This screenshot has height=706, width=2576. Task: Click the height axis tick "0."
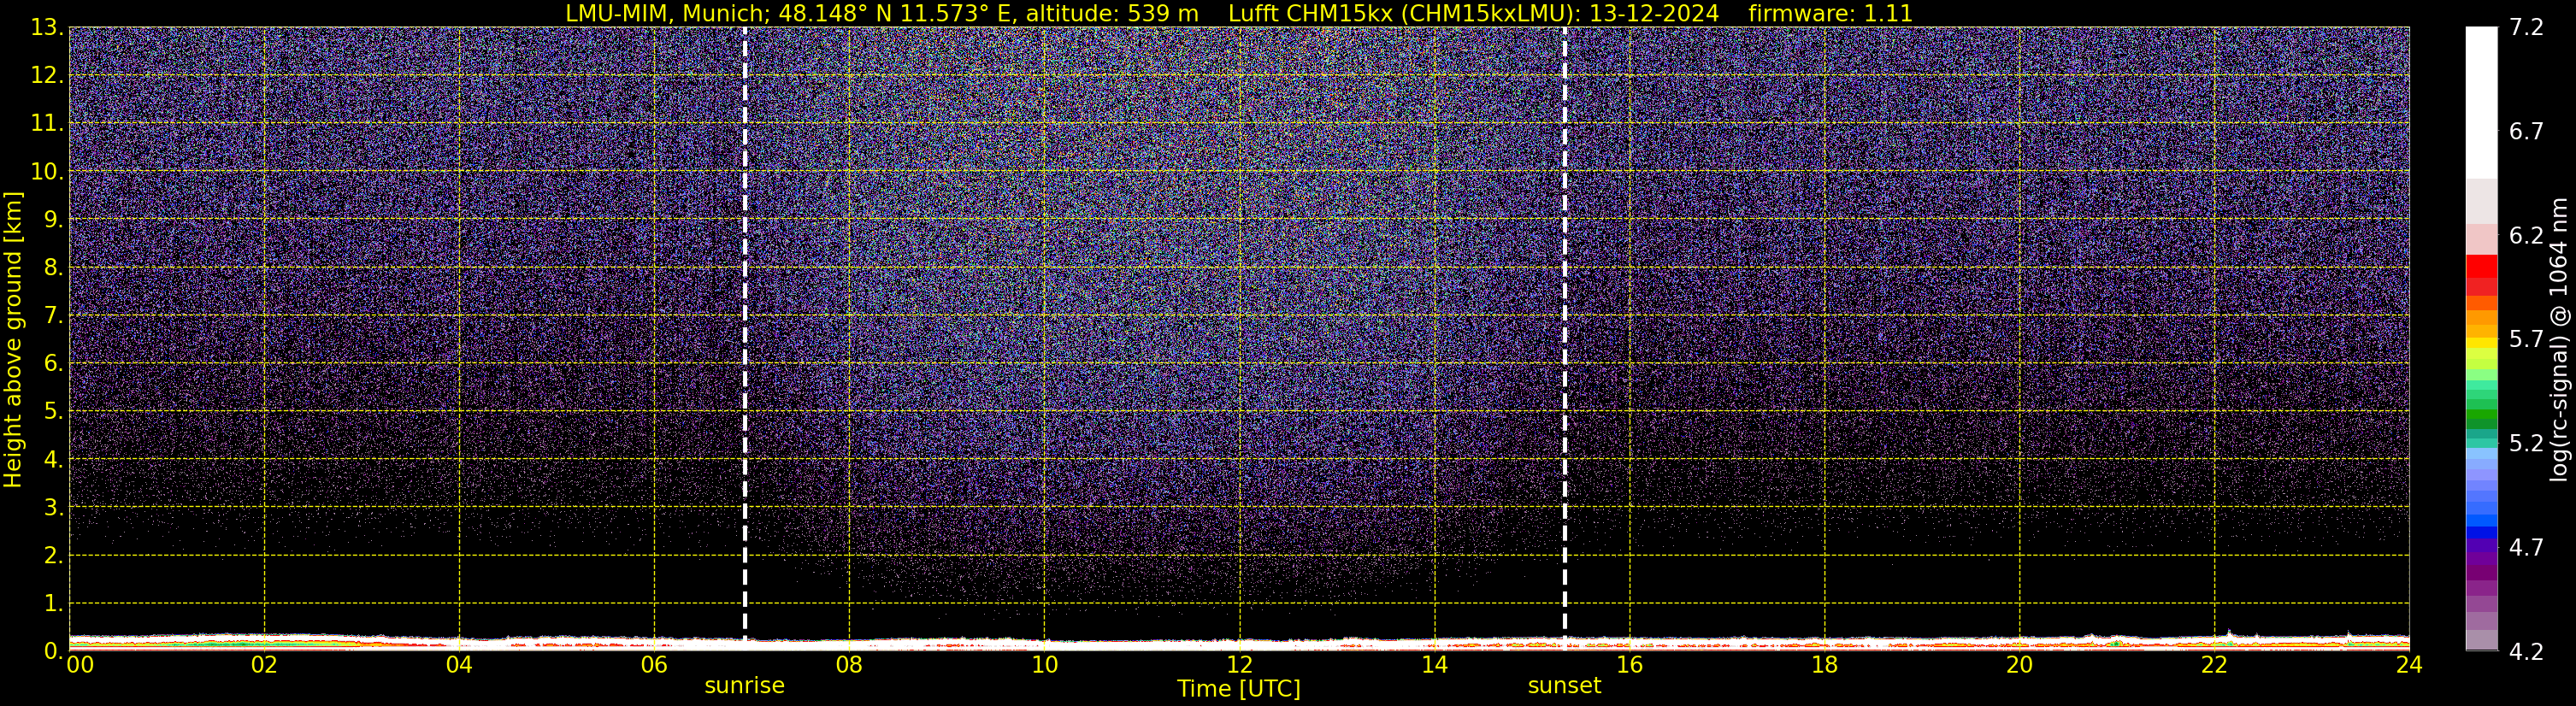pos(53,651)
